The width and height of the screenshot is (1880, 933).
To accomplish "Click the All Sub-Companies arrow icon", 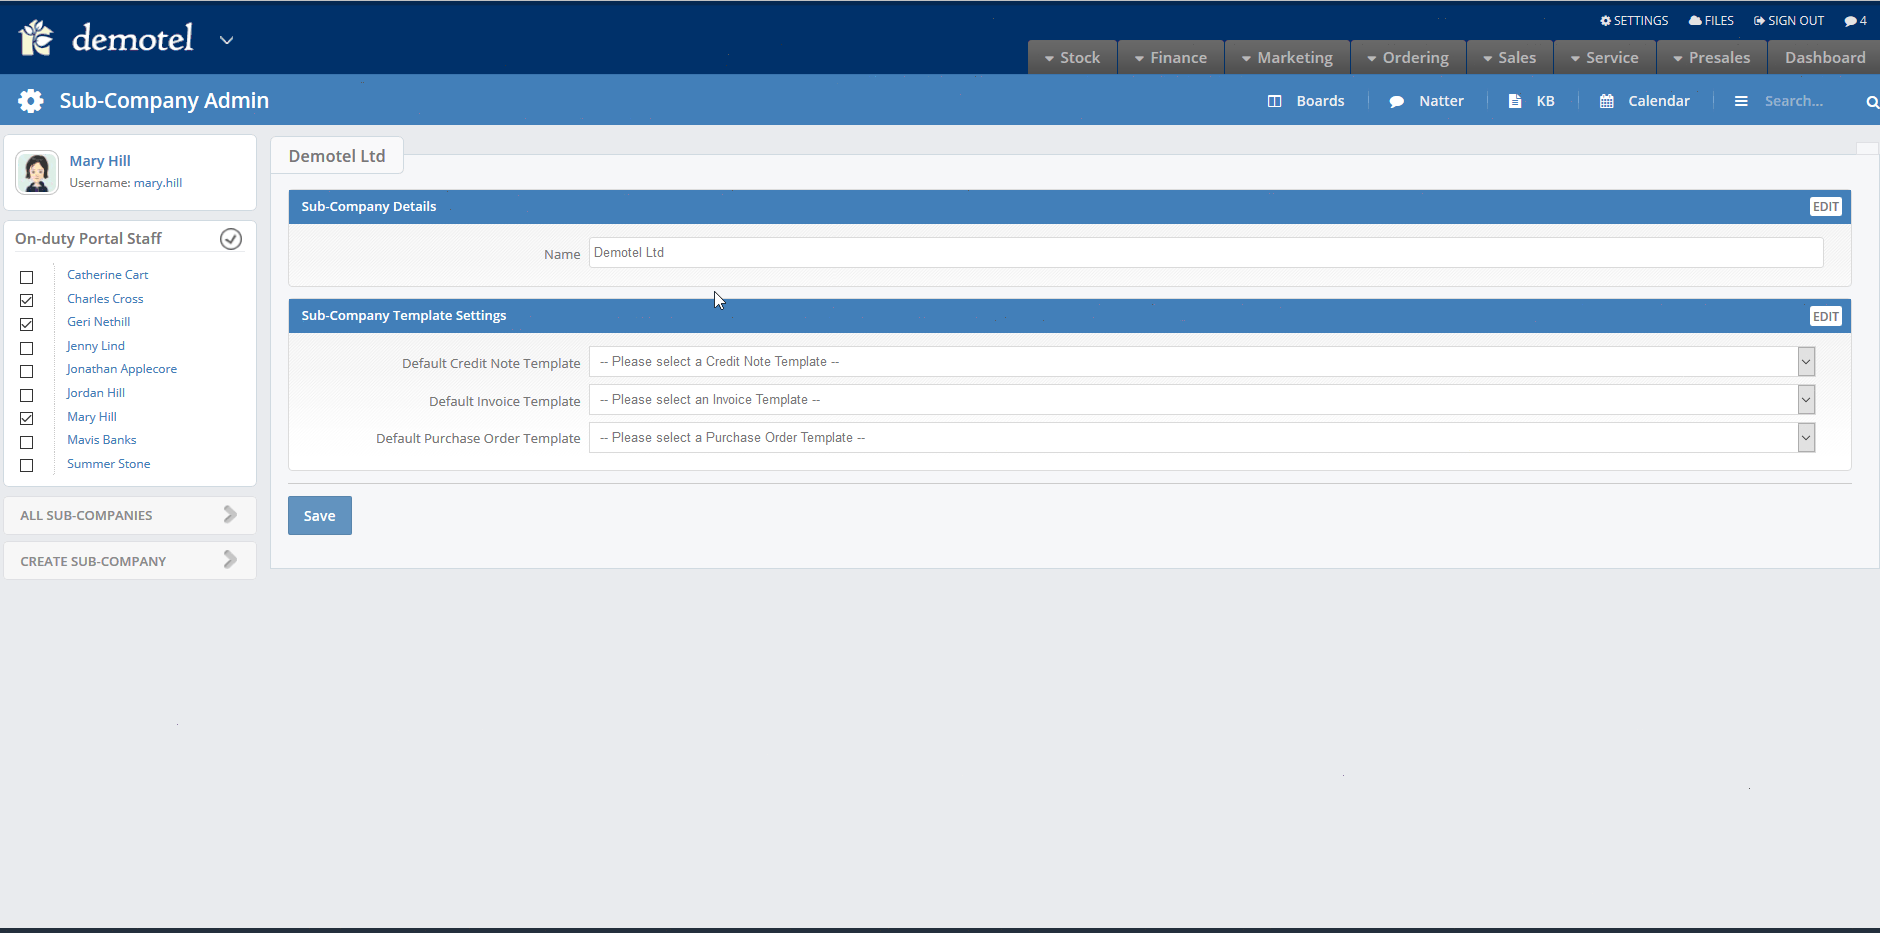I will (x=230, y=514).
